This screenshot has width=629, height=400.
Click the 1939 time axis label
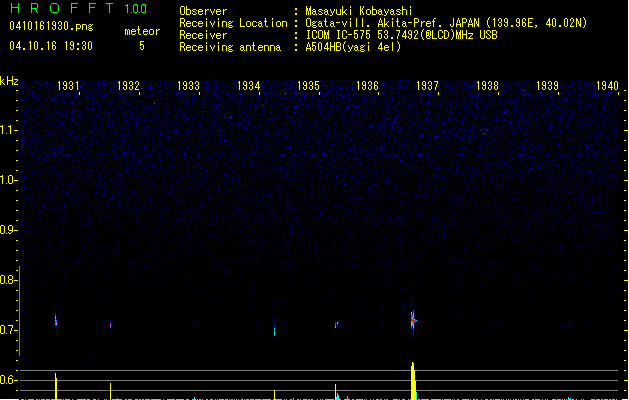(x=547, y=86)
